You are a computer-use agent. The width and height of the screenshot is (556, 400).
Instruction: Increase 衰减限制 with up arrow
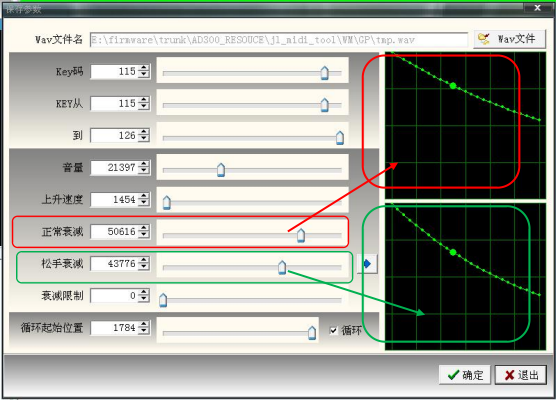(x=143, y=292)
